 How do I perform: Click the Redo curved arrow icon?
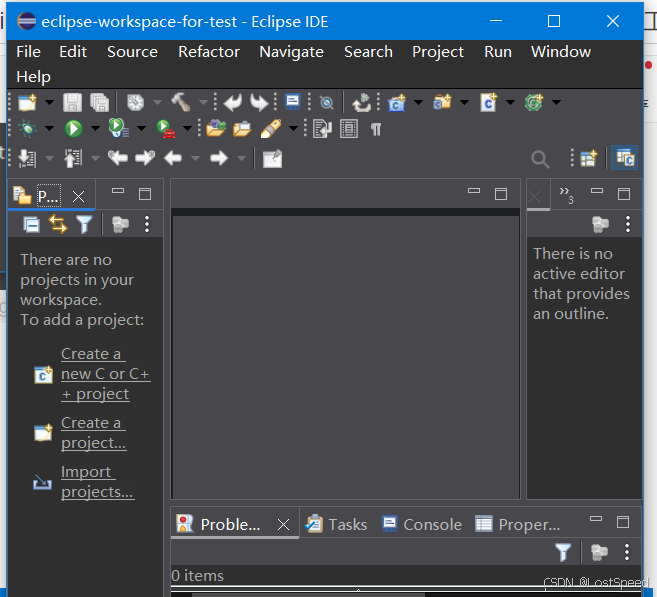[x=259, y=103]
